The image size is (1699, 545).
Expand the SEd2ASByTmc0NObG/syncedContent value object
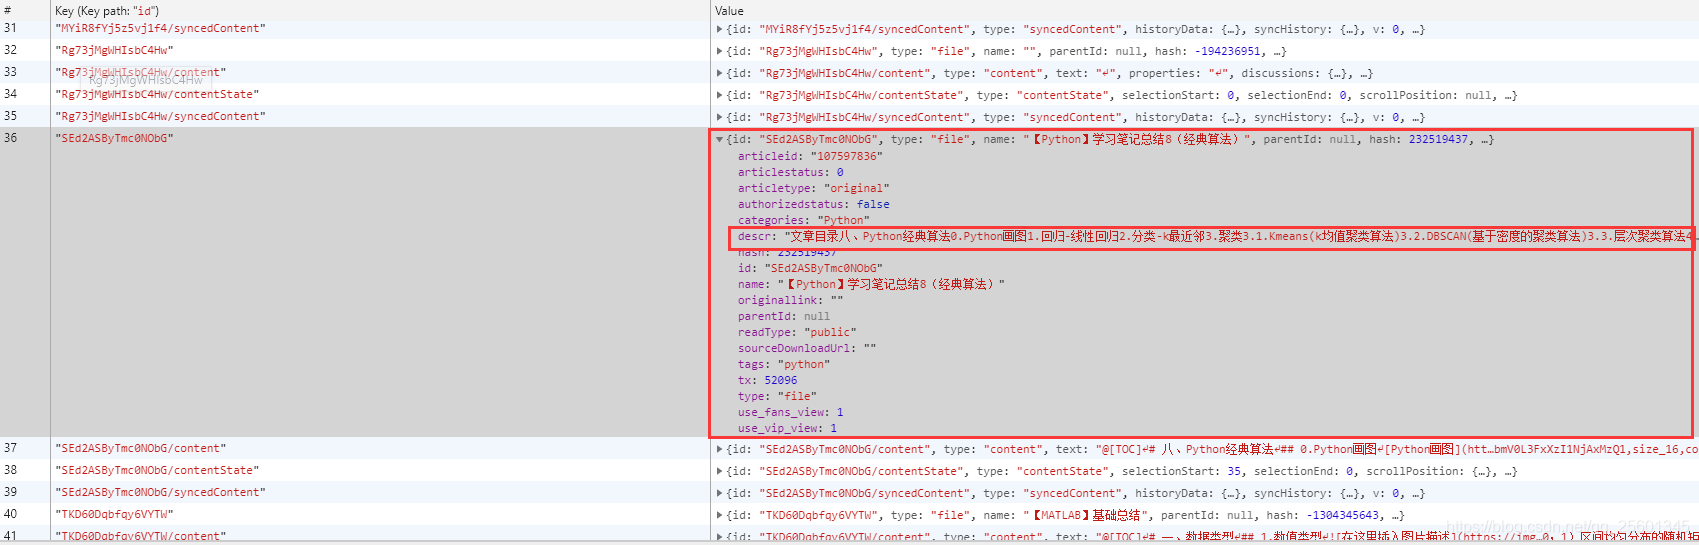coord(720,493)
